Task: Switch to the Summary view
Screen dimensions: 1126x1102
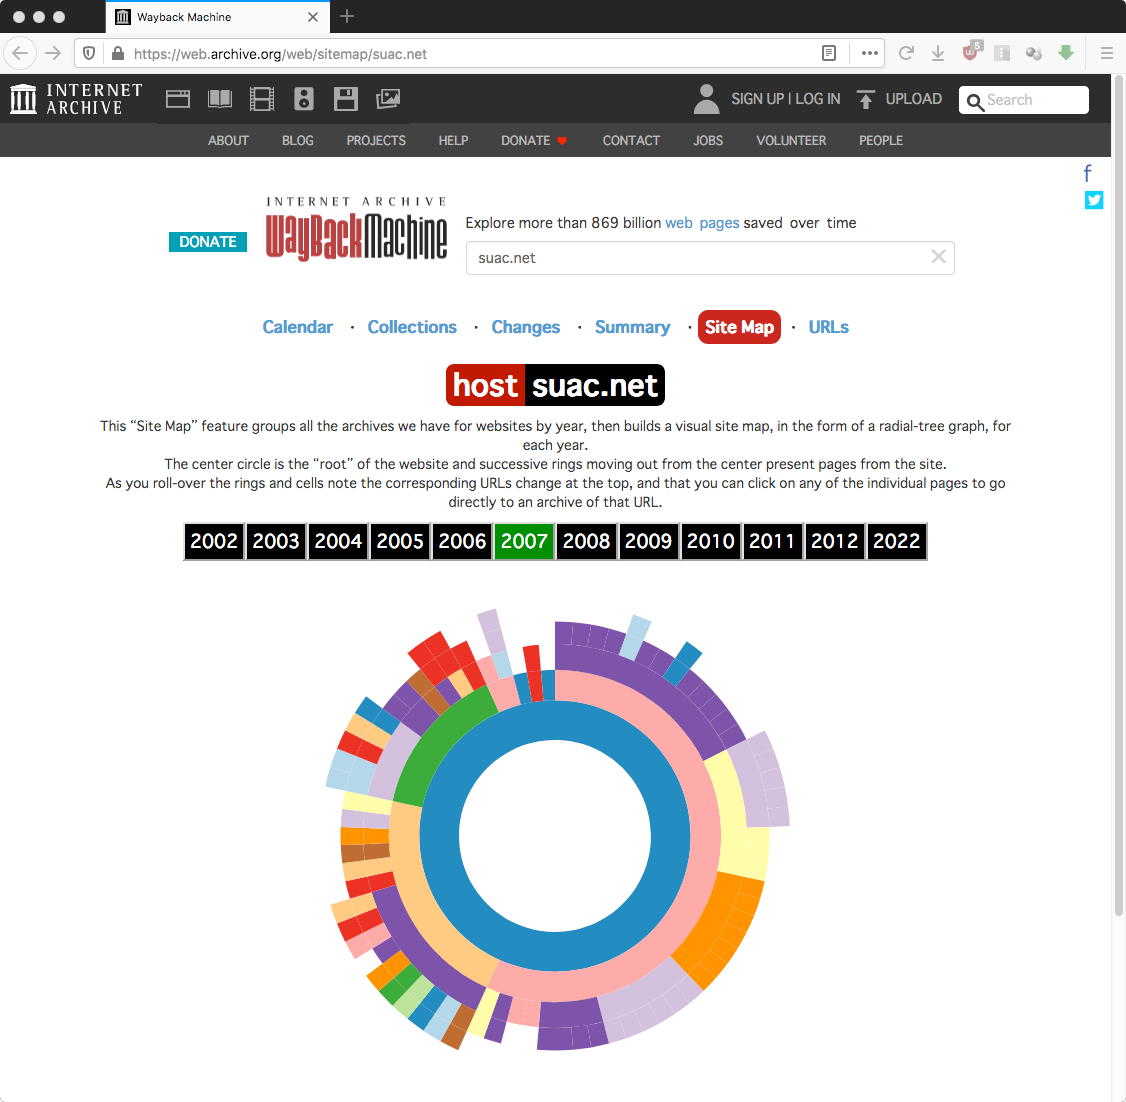Action: click(633, 327)
